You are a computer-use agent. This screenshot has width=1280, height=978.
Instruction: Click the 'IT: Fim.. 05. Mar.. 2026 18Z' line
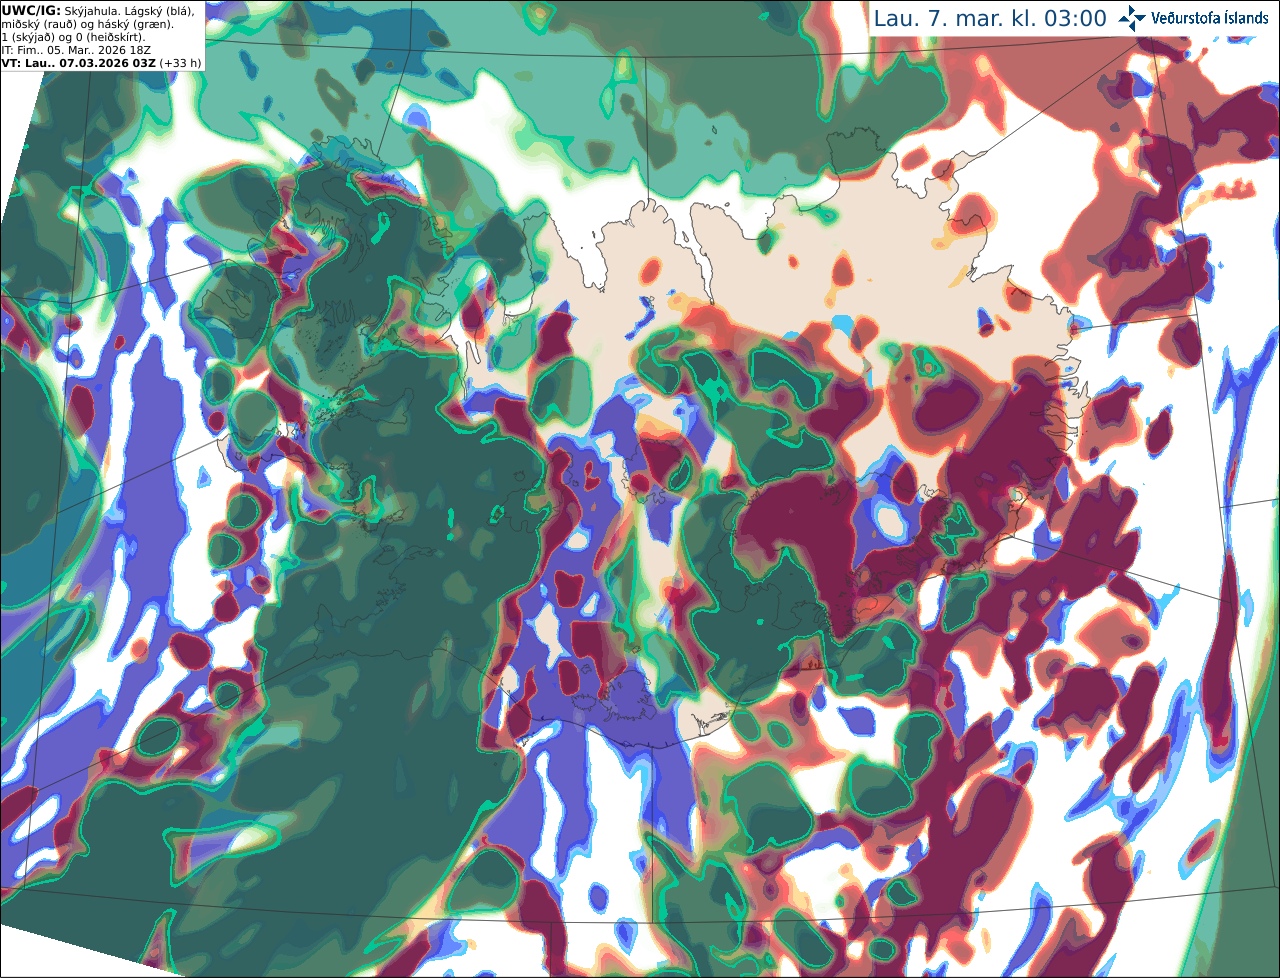(x=78, y=49)
